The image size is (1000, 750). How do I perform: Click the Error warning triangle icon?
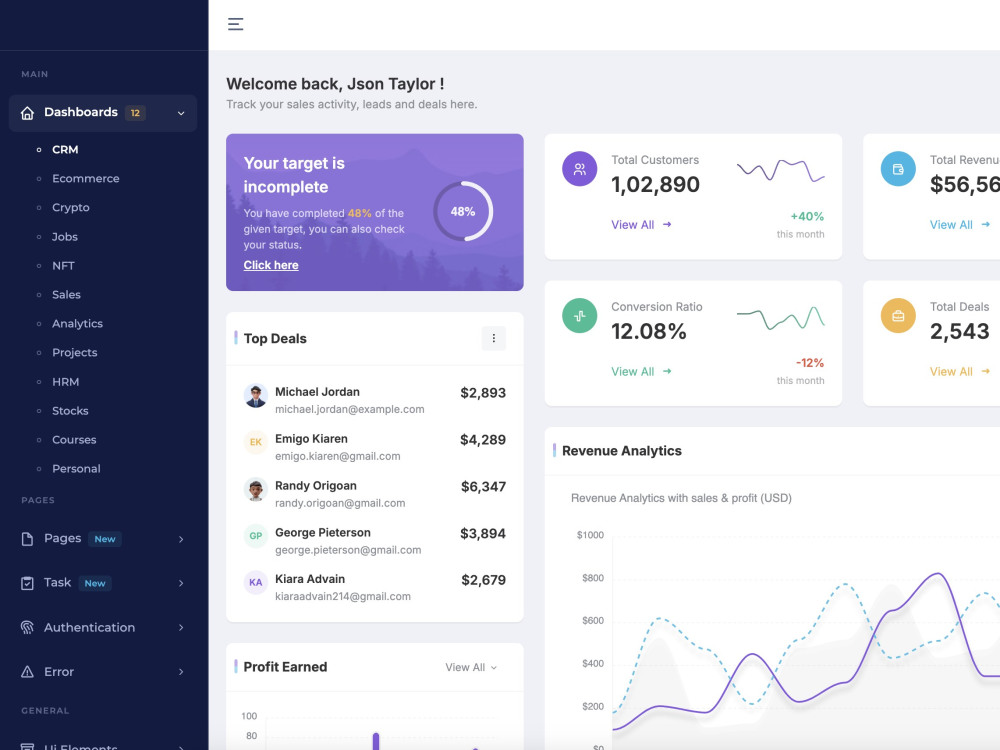[27, 672]
